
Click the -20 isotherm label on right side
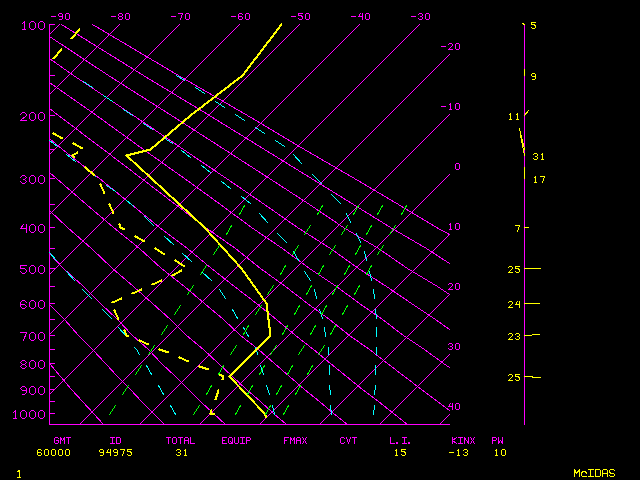[x=451, y=47]
